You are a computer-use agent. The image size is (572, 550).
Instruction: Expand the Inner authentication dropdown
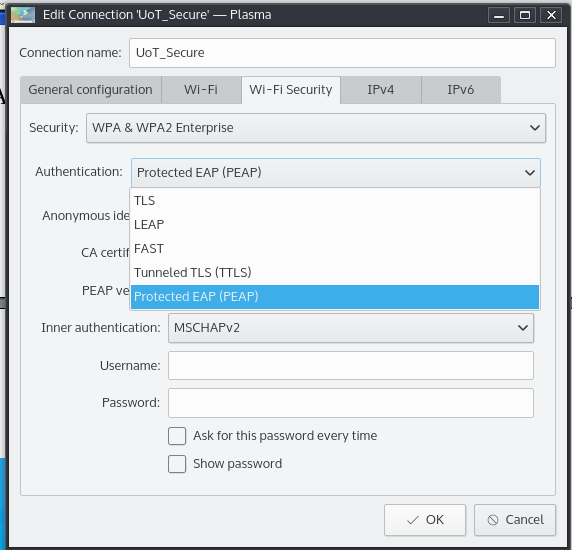pyautogui.click(x=351, y=328)
